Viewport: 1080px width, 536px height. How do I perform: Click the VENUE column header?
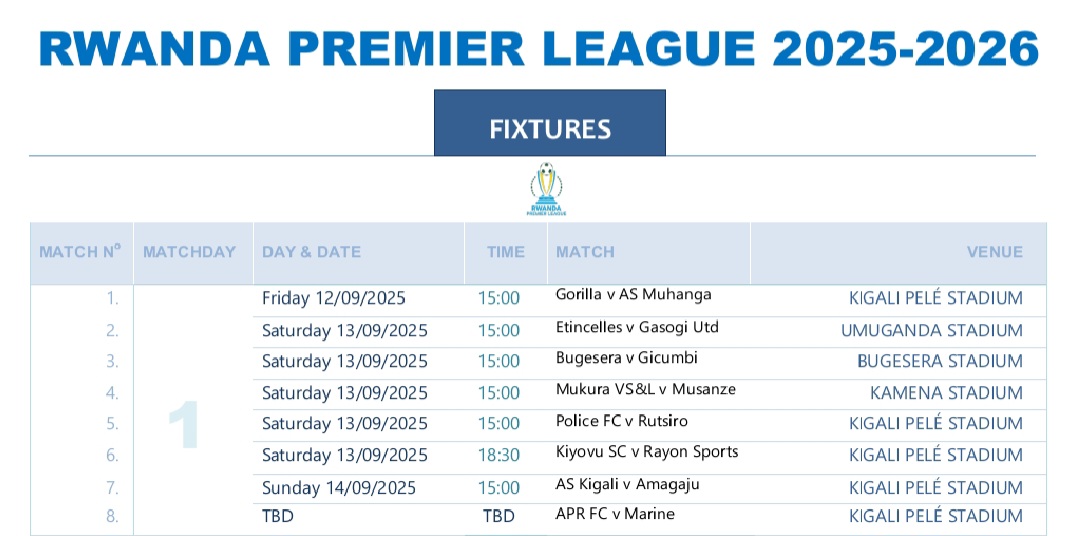click(994, 252)
